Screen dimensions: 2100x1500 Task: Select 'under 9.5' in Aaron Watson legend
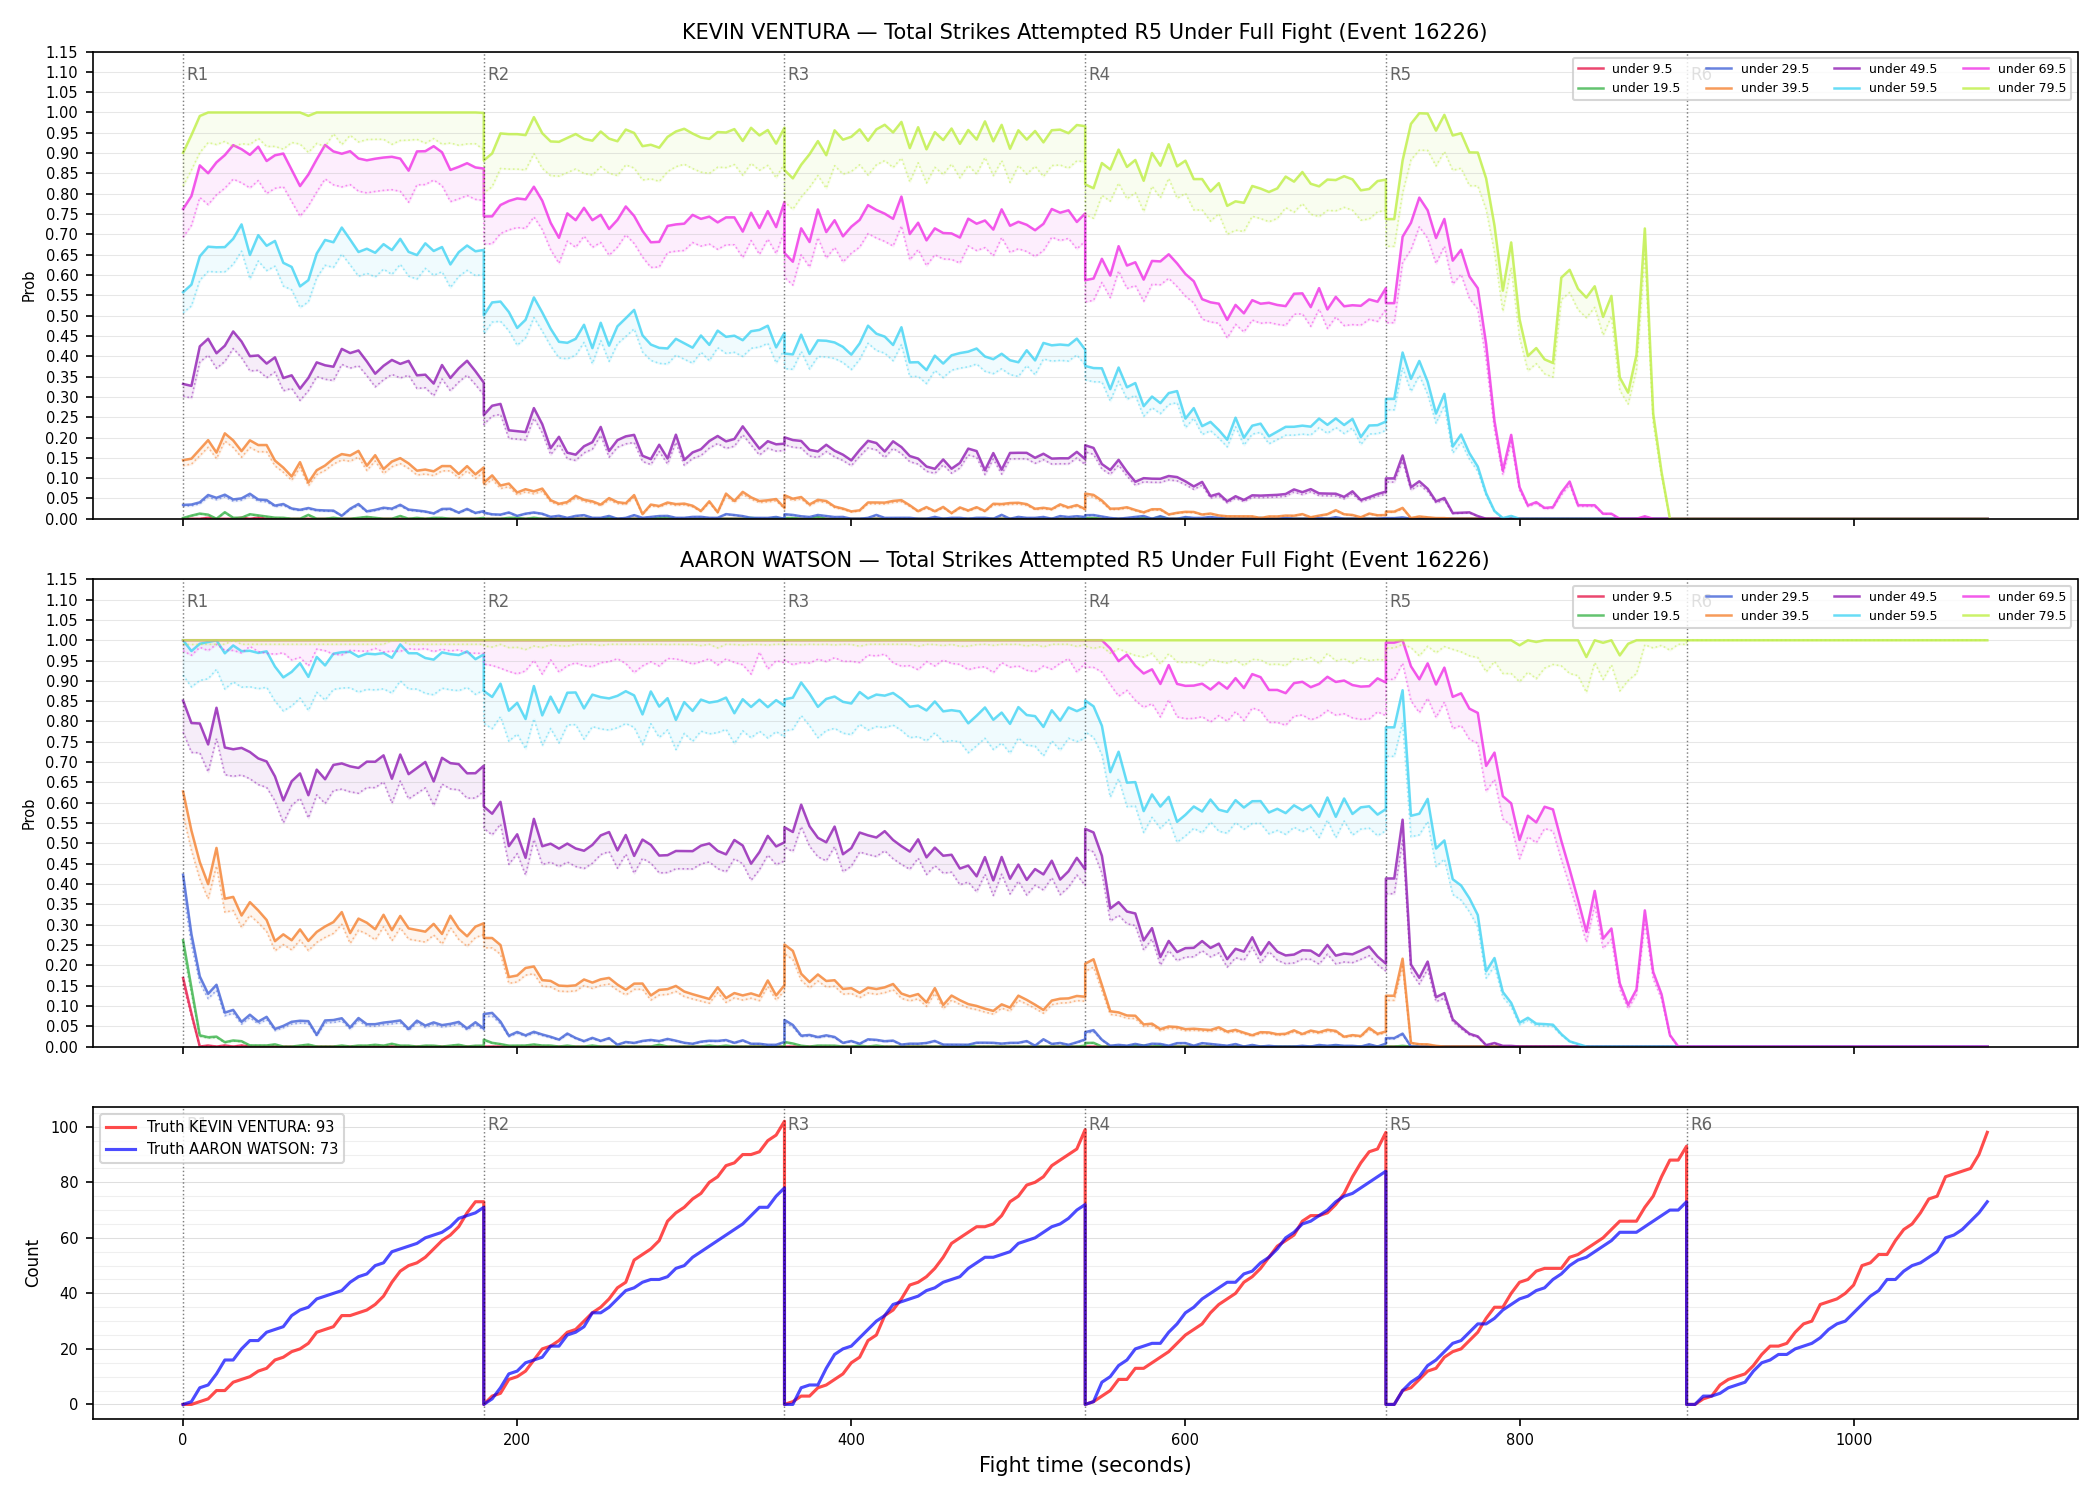pyautogui.click(x=1642, y=597)
